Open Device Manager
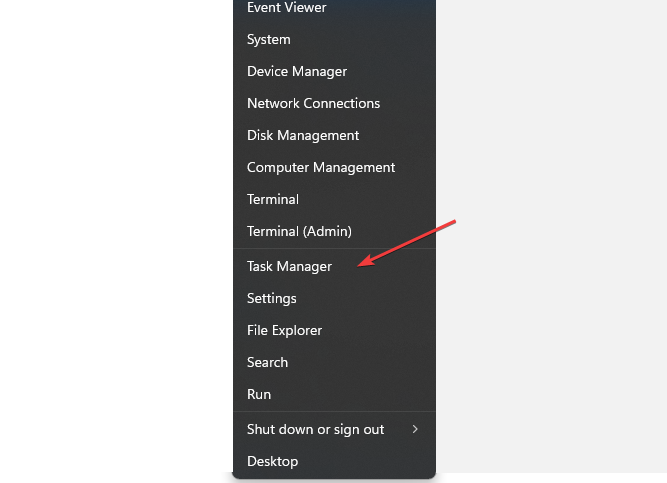Viewport: 667px width, 483px height. [x=297, y=72]
